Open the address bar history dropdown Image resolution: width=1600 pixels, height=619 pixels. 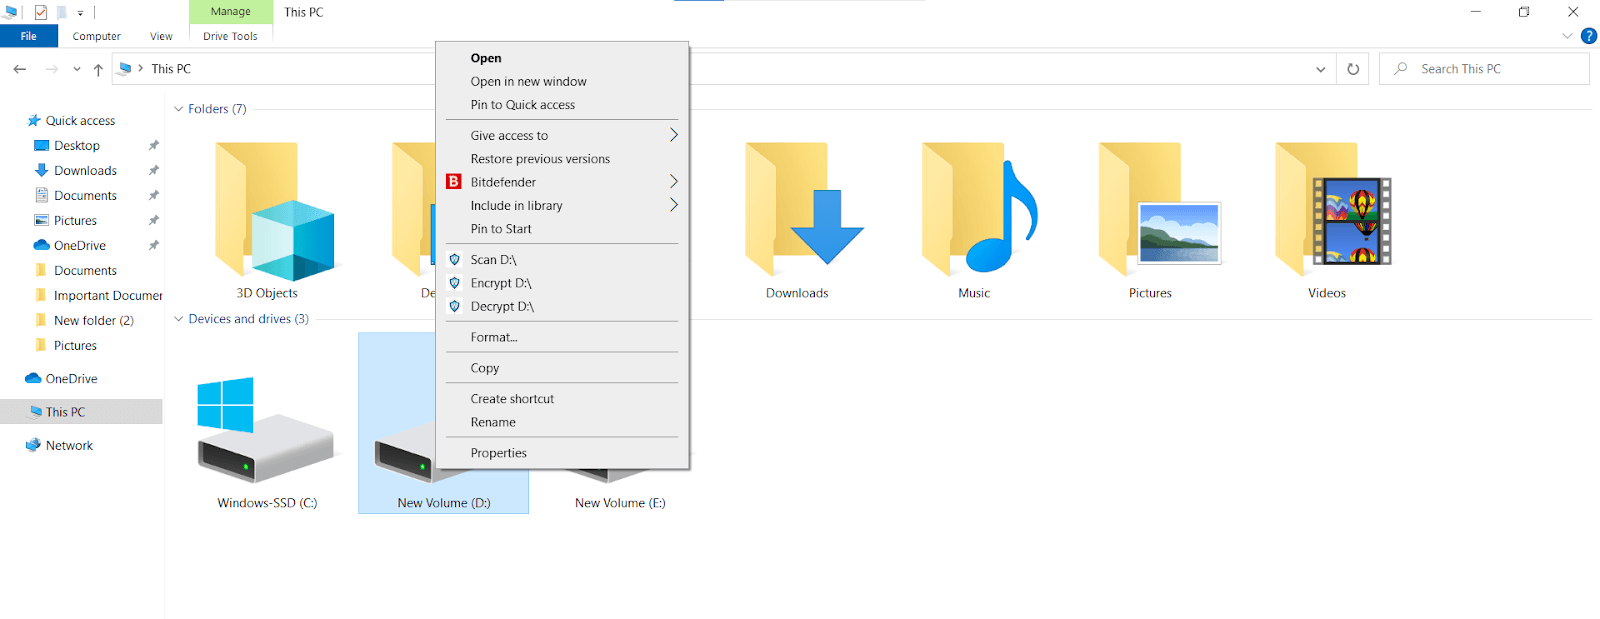[x=1320, y=69]
